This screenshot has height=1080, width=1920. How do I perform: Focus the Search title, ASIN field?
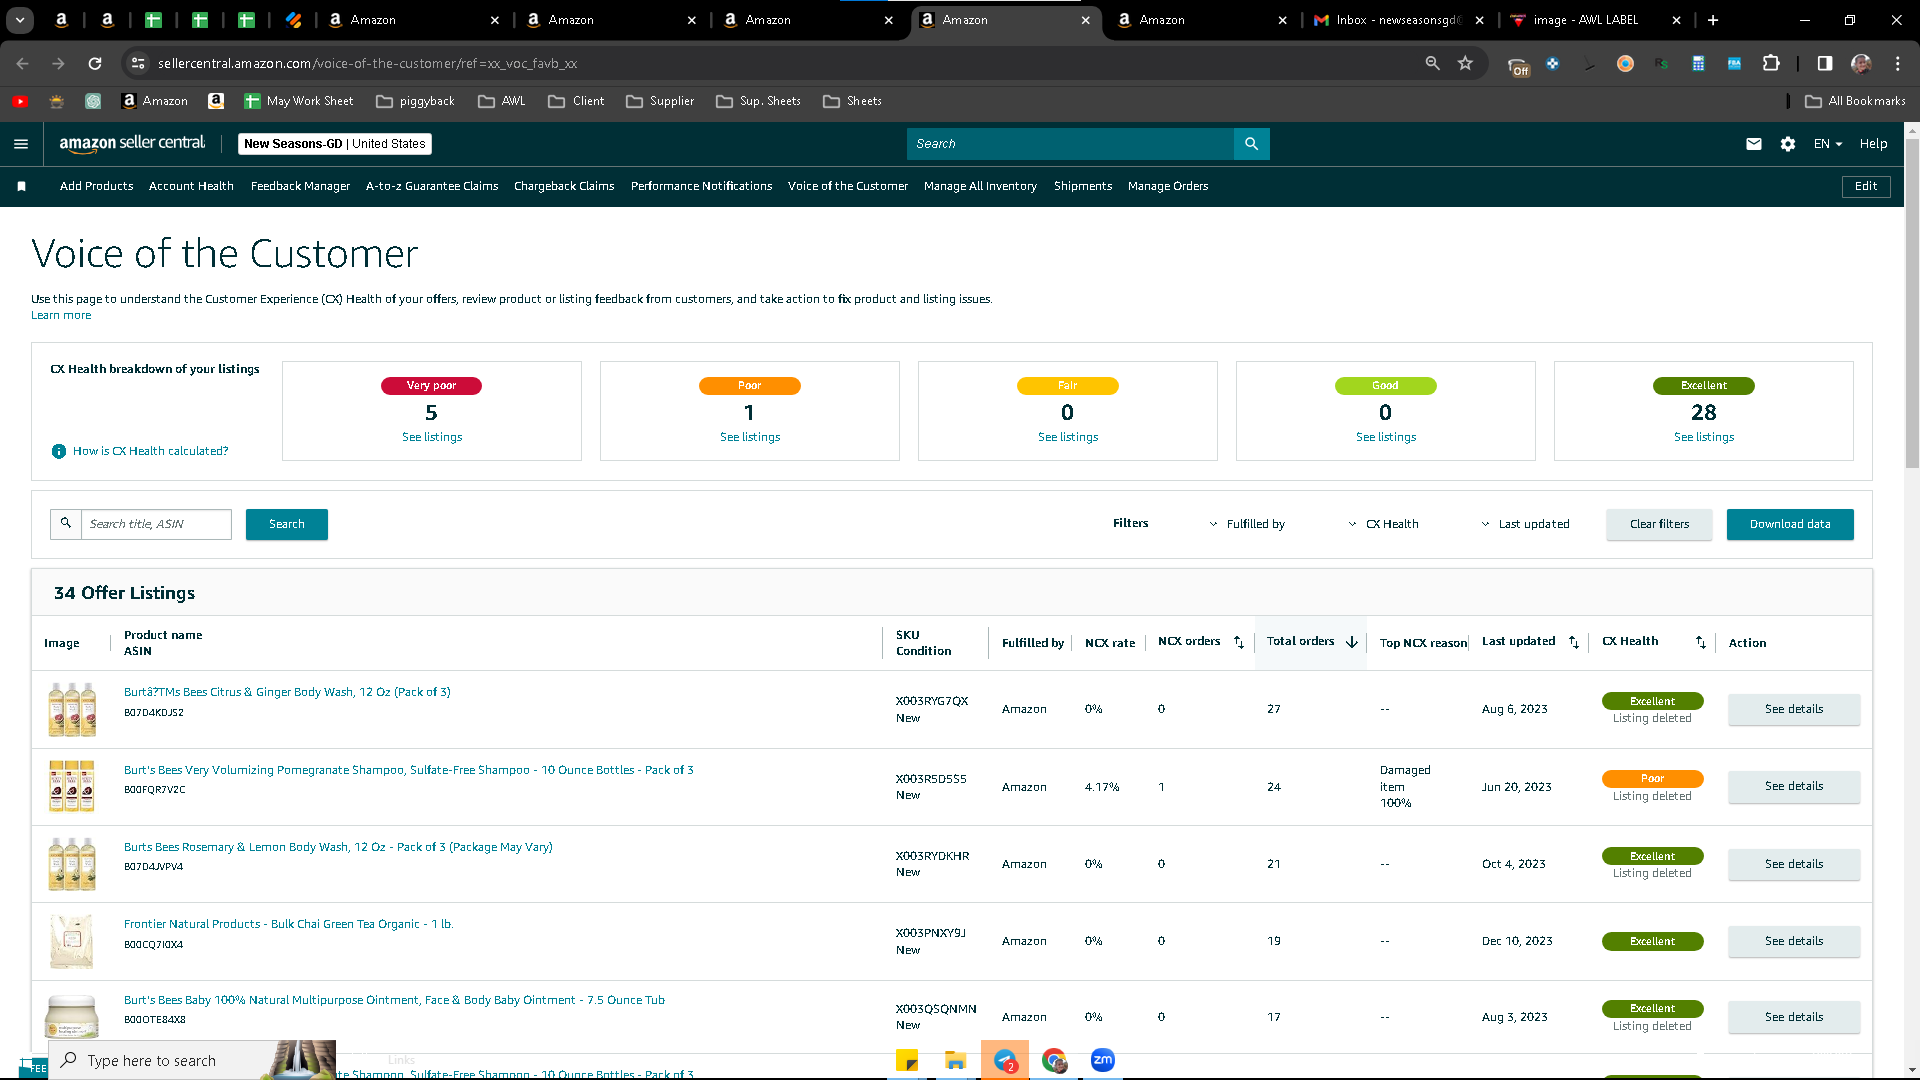pos(156,524)
